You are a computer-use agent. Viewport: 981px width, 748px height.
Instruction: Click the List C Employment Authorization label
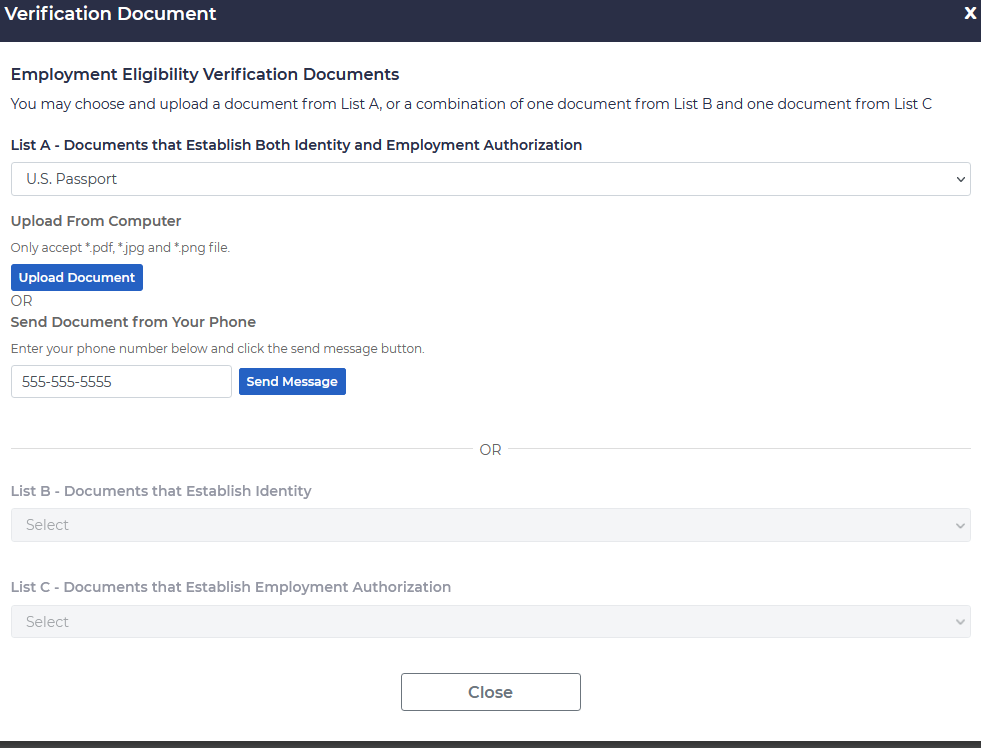pyautogui.click(x=231, y=587)
